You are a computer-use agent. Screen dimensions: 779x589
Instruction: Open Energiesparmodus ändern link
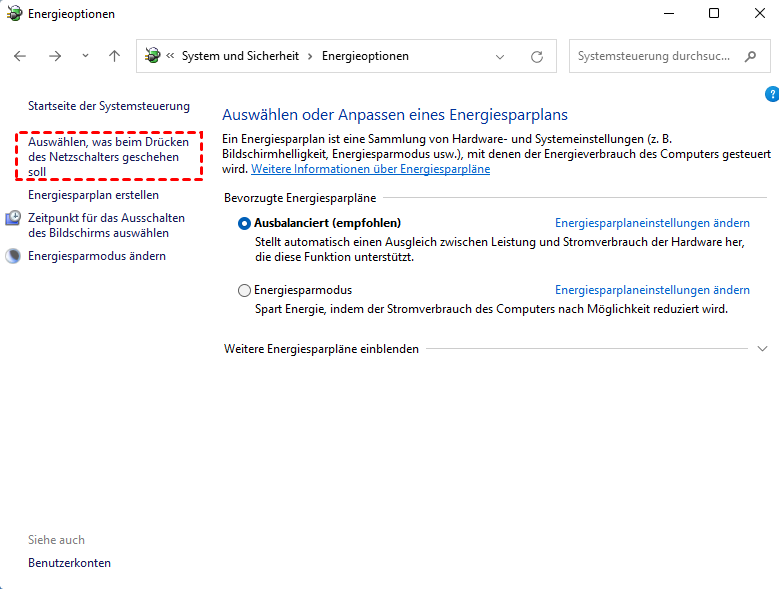[97, 256]
